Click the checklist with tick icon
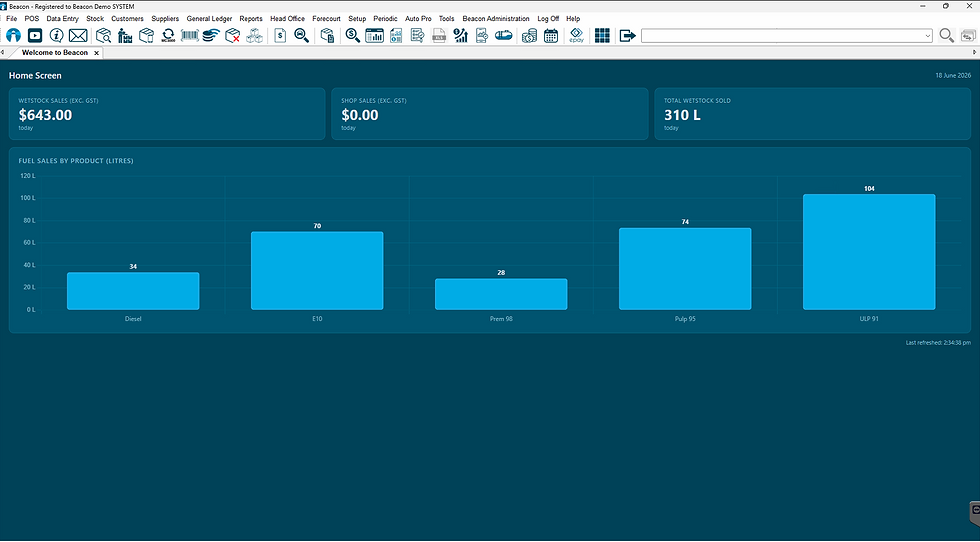This screenshot has width=980, height=542. pyautogui.click(x=418, y=36)
